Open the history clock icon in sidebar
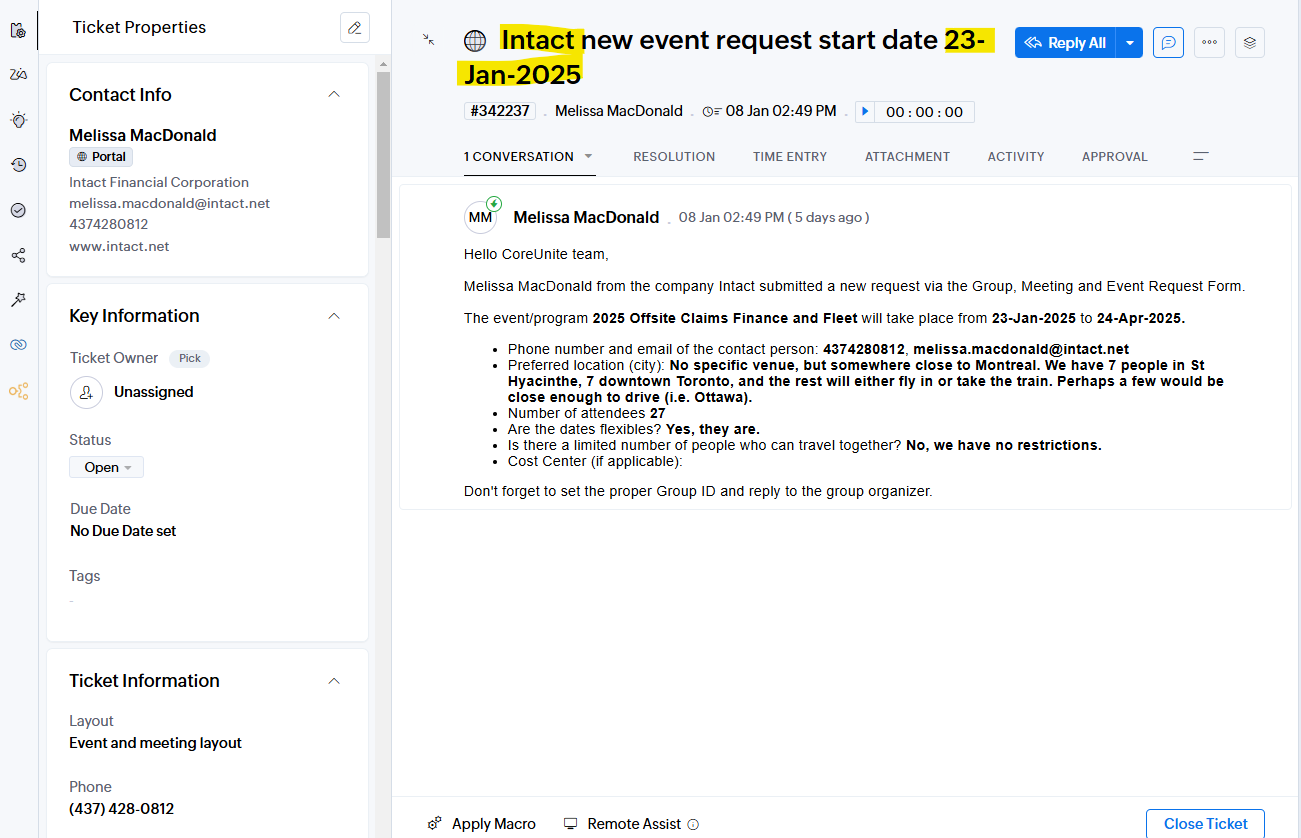1301x838 pixels. (18, 165)
